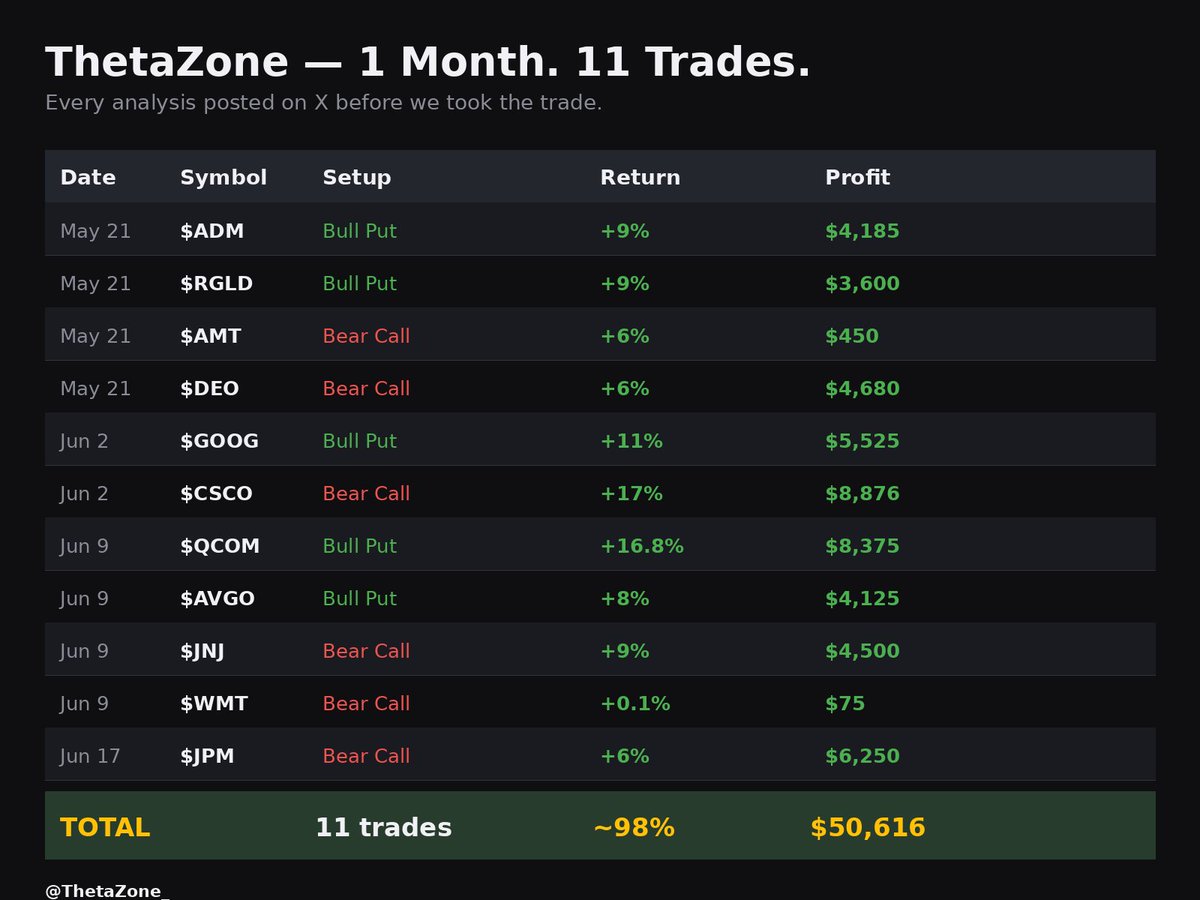1200x900 pixels.
Task: Click the 'Return' column header
Action: click(x=640, y=177)
